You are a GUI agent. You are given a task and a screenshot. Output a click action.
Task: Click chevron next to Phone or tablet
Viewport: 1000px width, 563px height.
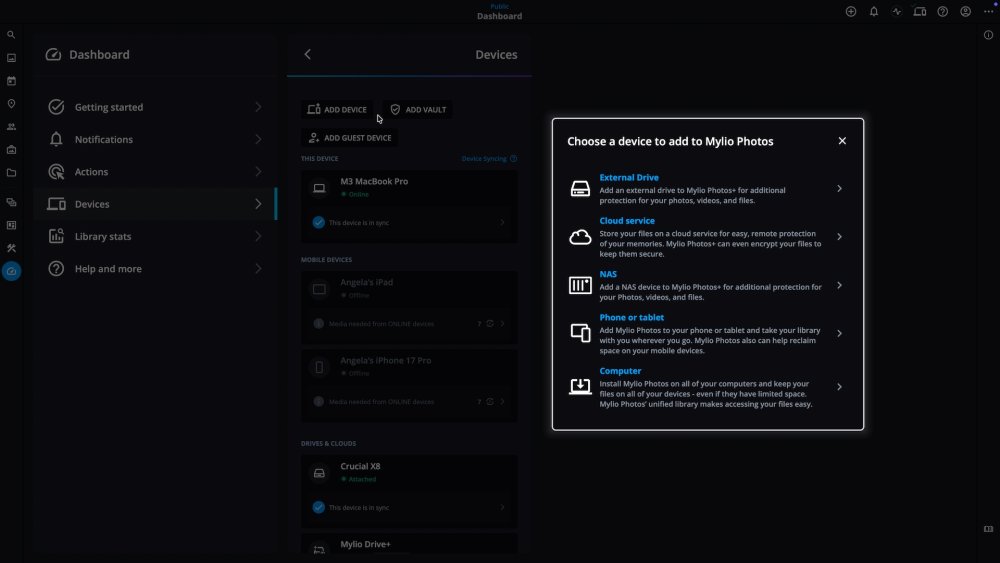(839, 333)
